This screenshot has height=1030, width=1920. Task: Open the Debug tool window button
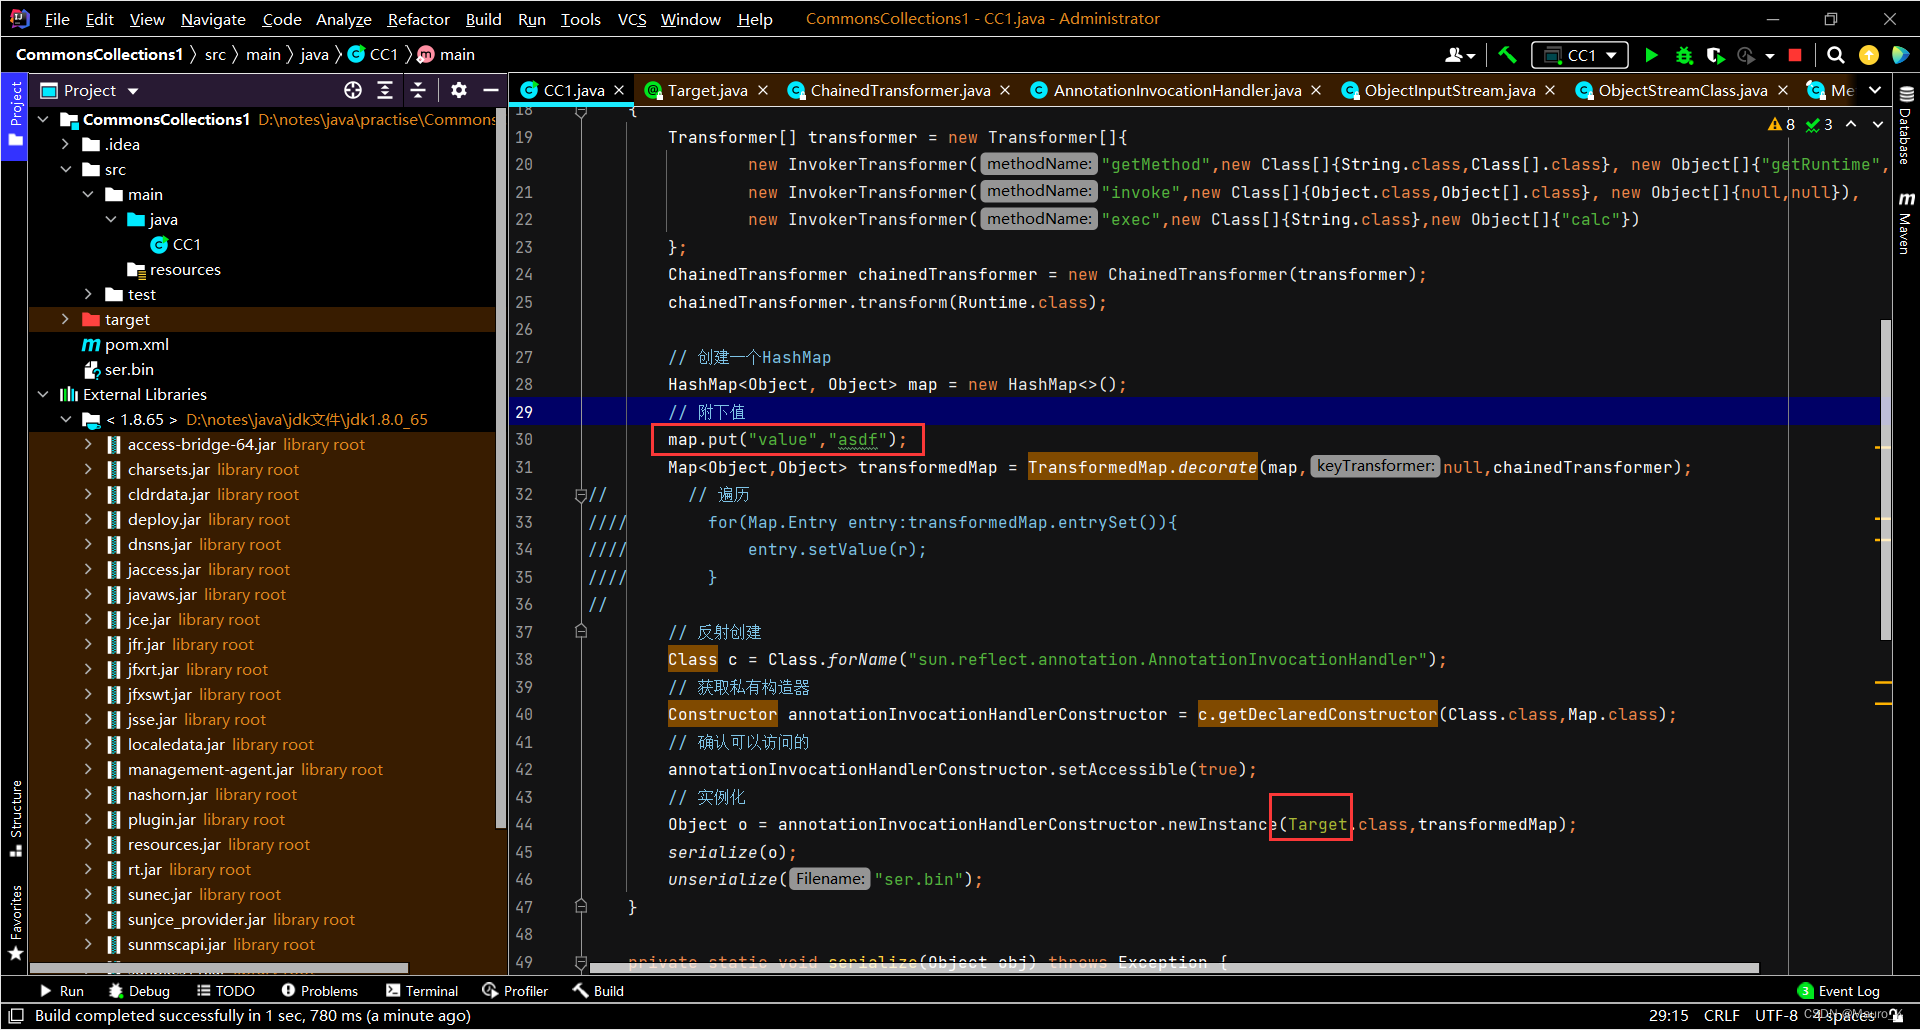click(139, 991)
